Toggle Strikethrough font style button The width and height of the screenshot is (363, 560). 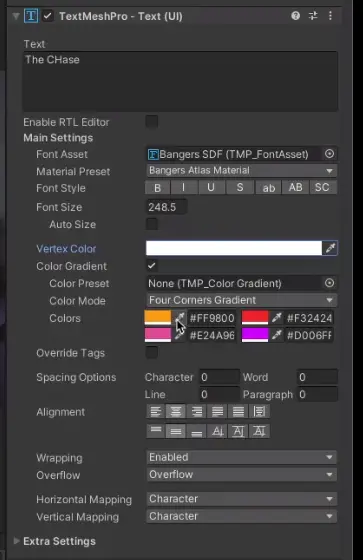click(x=240, y=188)
